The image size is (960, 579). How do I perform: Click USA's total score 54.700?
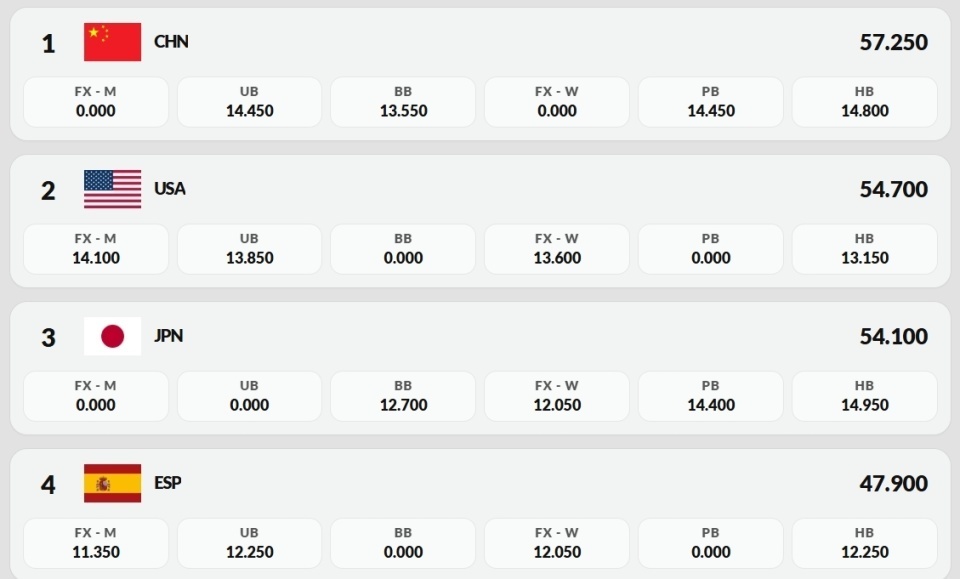(x=893, y=190)
